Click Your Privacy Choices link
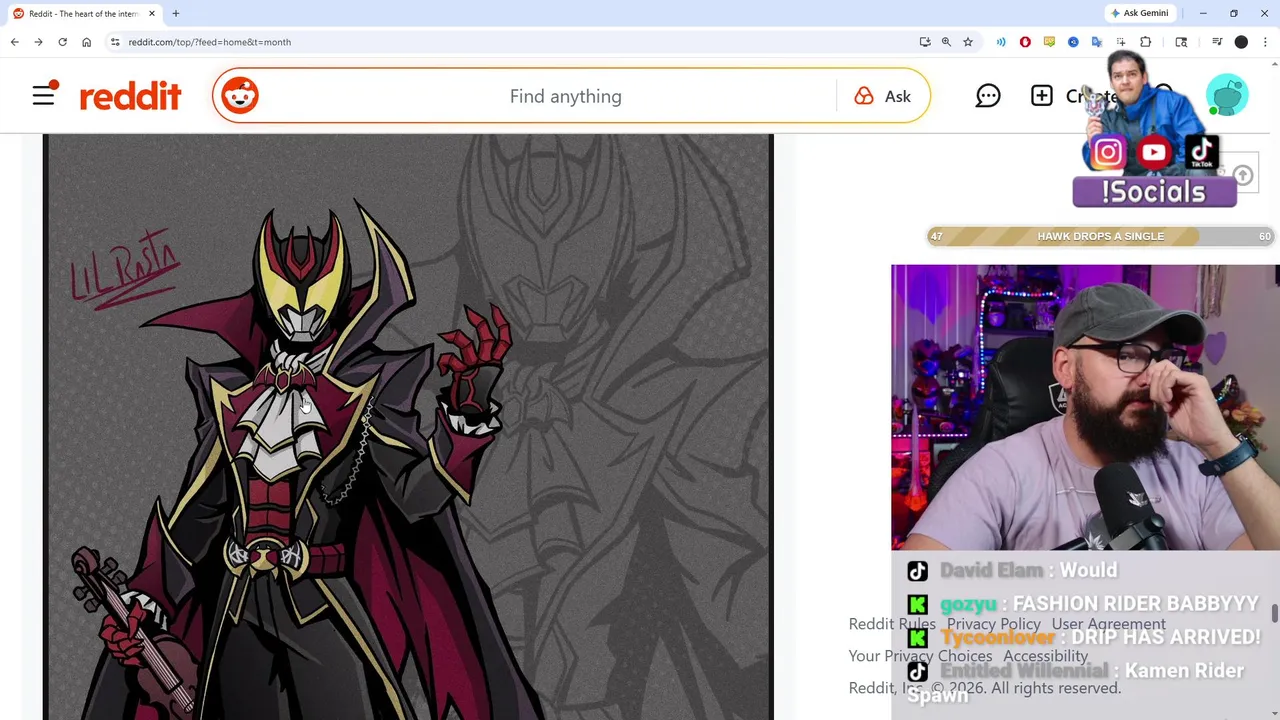Screen dimensions: 1280x720 tap(920, 656)
